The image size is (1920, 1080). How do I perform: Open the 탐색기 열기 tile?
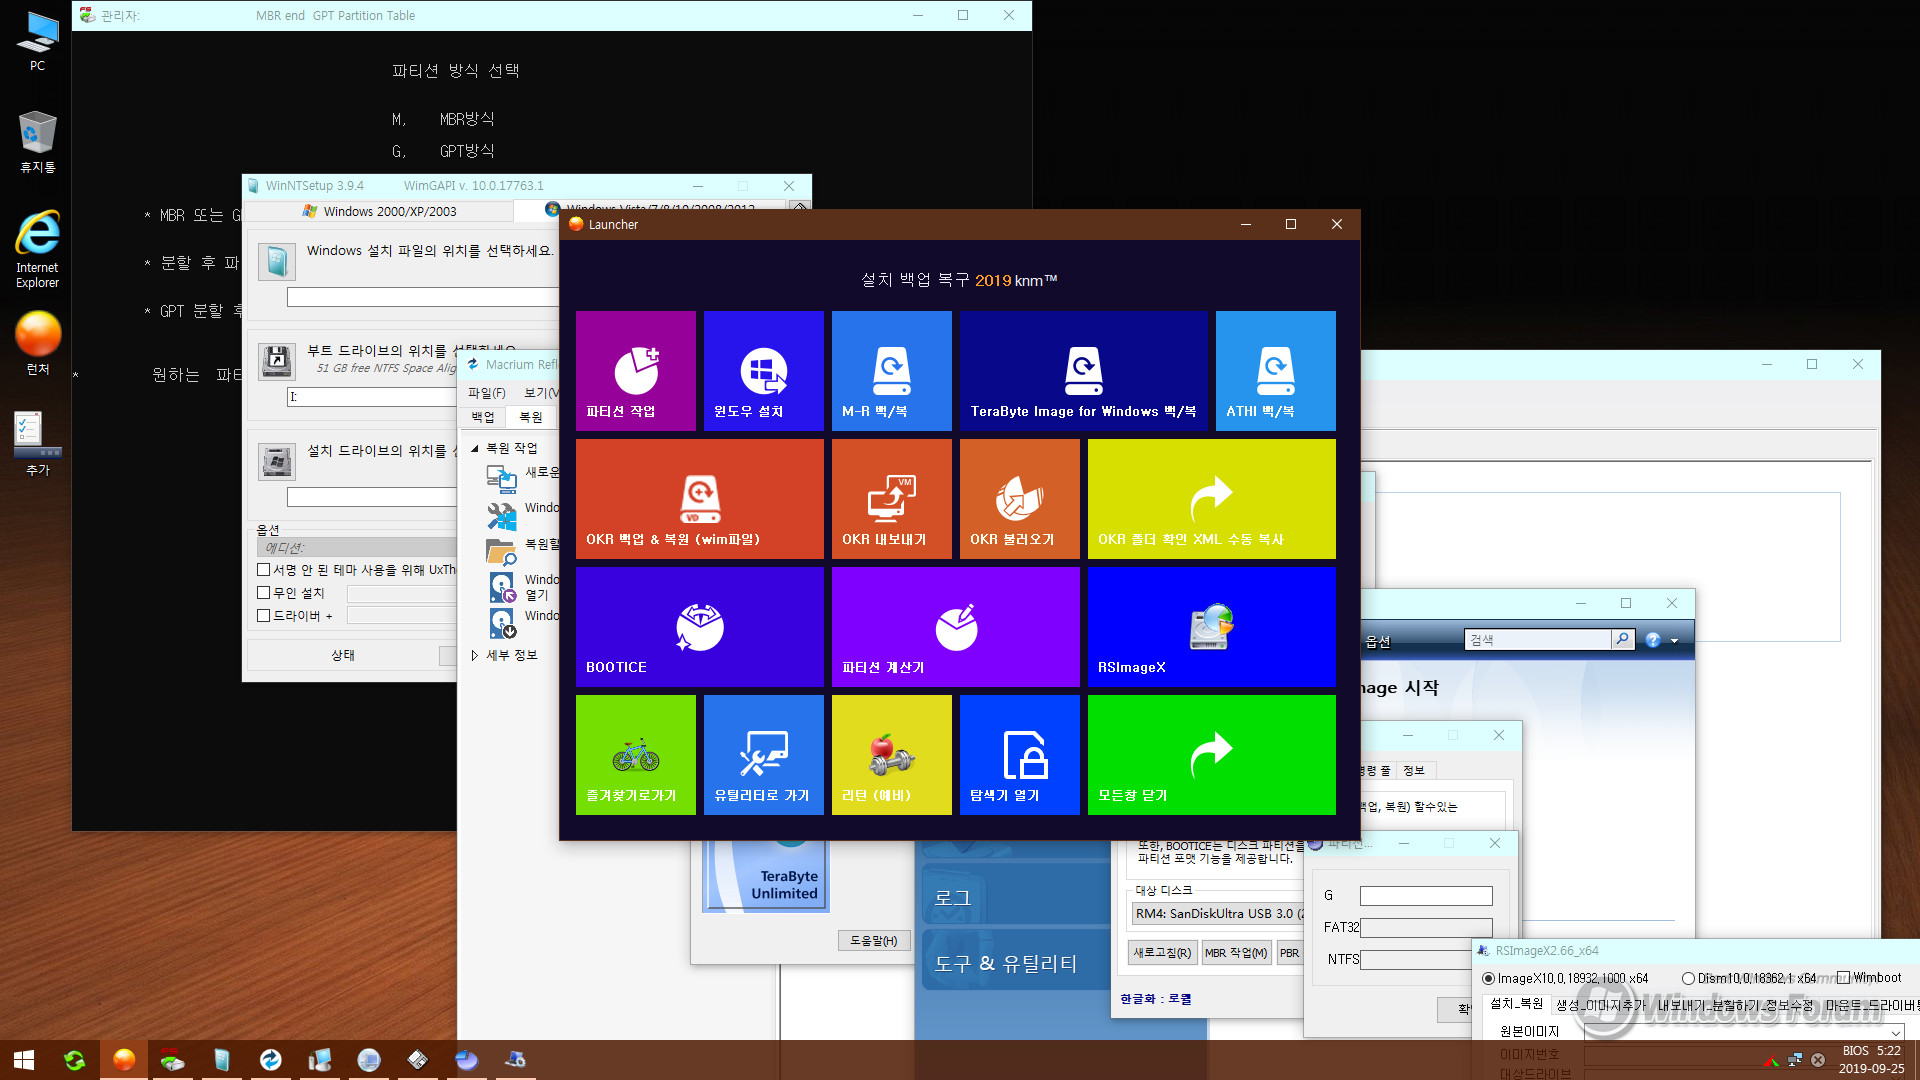pyautogui.click(x=1019, y=755)
